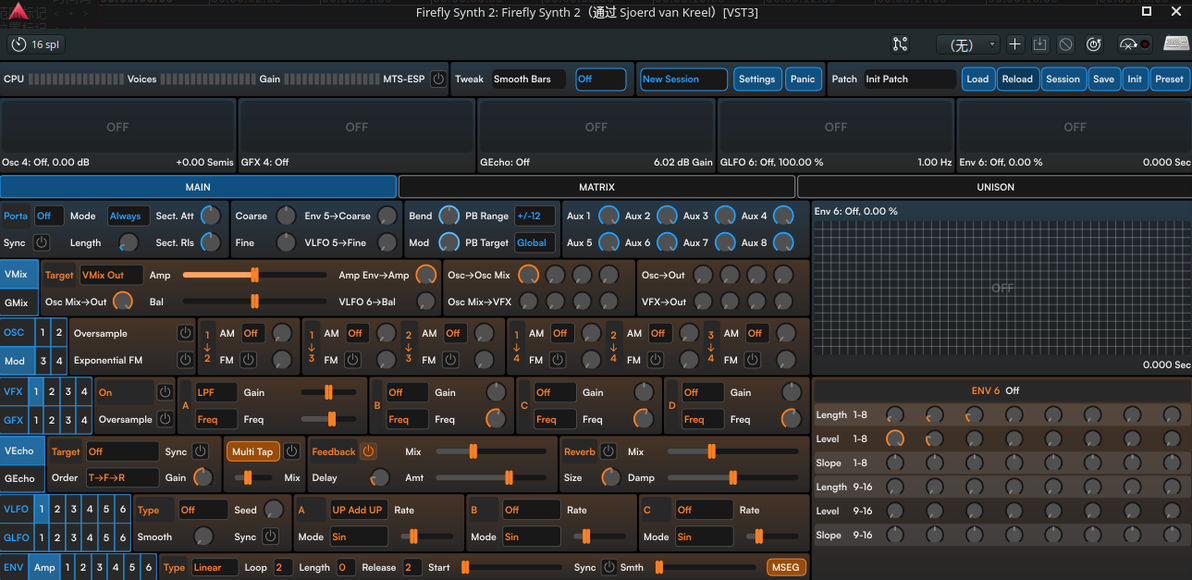Image resolution: width=1192 pixels, height=580 pixels.
Task: Open the Tweak Smooth Bars dropdown
Action: tap(528, 79)
